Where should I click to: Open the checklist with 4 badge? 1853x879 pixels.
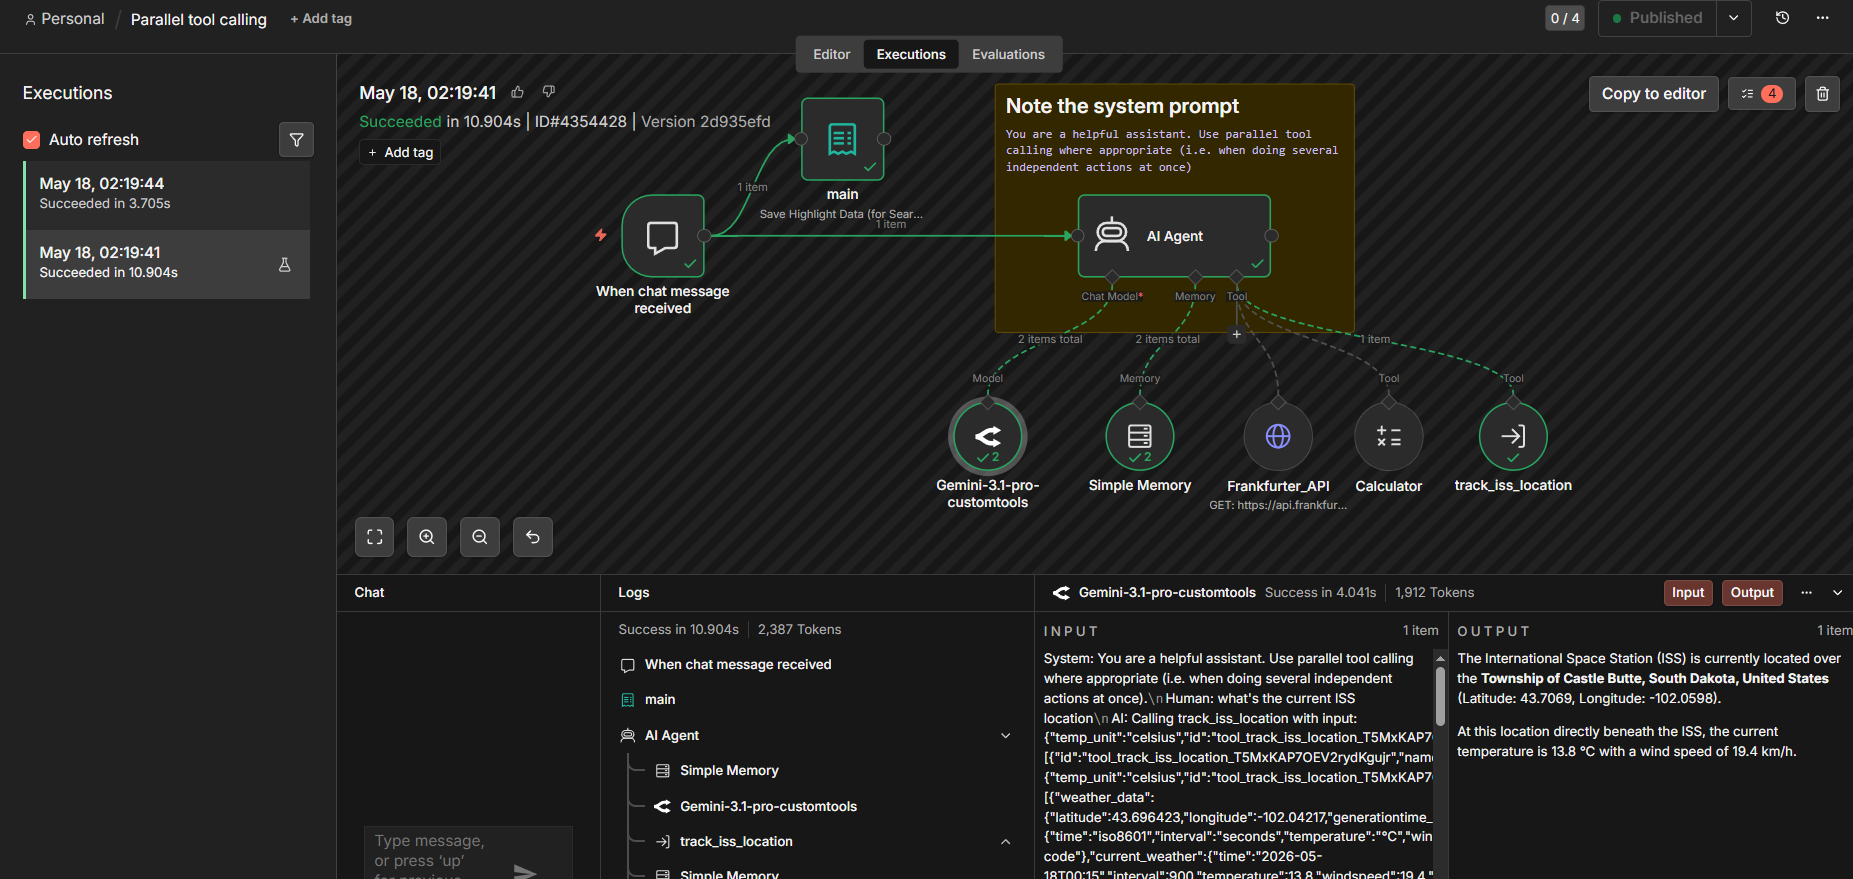(1762, 94)
